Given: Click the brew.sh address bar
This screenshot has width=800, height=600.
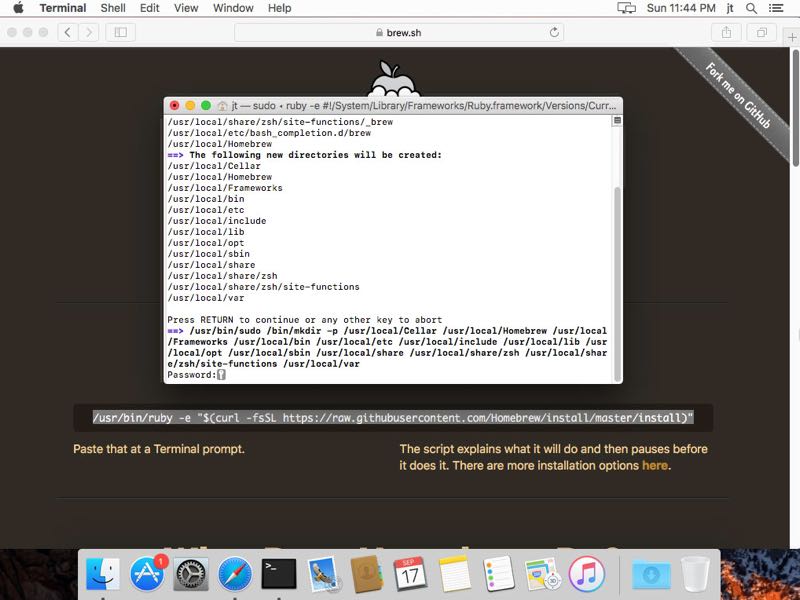Looking at the screenshot, I should coord(399,33).
